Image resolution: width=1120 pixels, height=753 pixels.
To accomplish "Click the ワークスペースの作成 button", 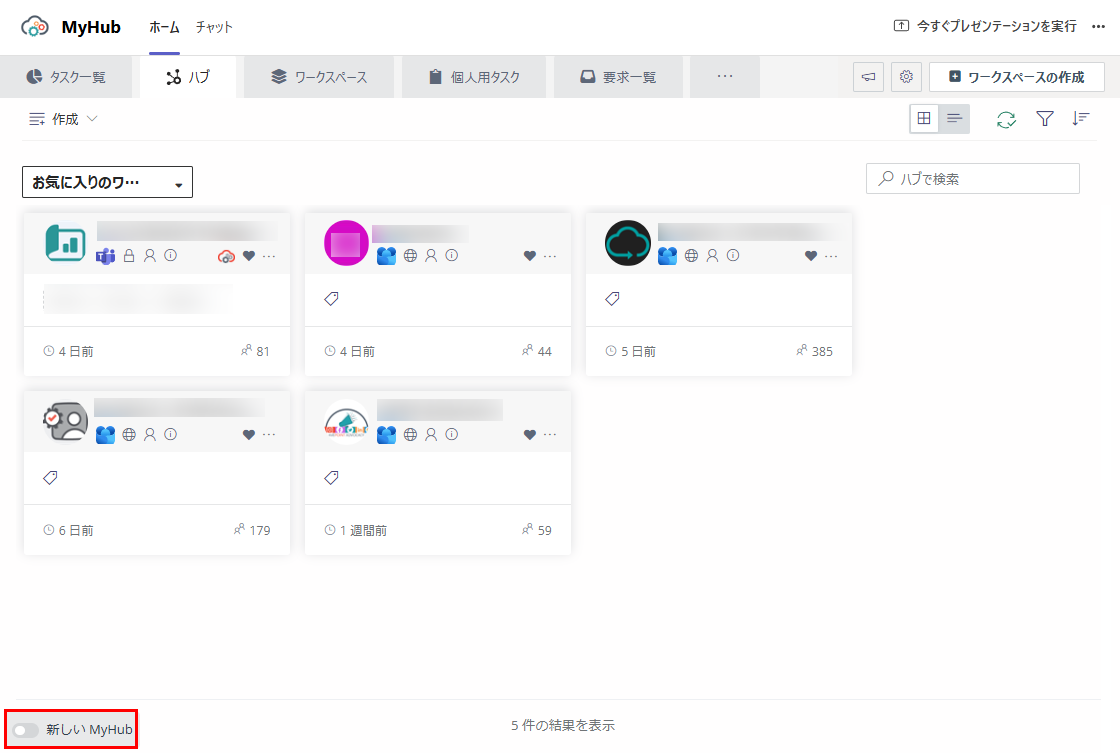I will [1016, 76].
